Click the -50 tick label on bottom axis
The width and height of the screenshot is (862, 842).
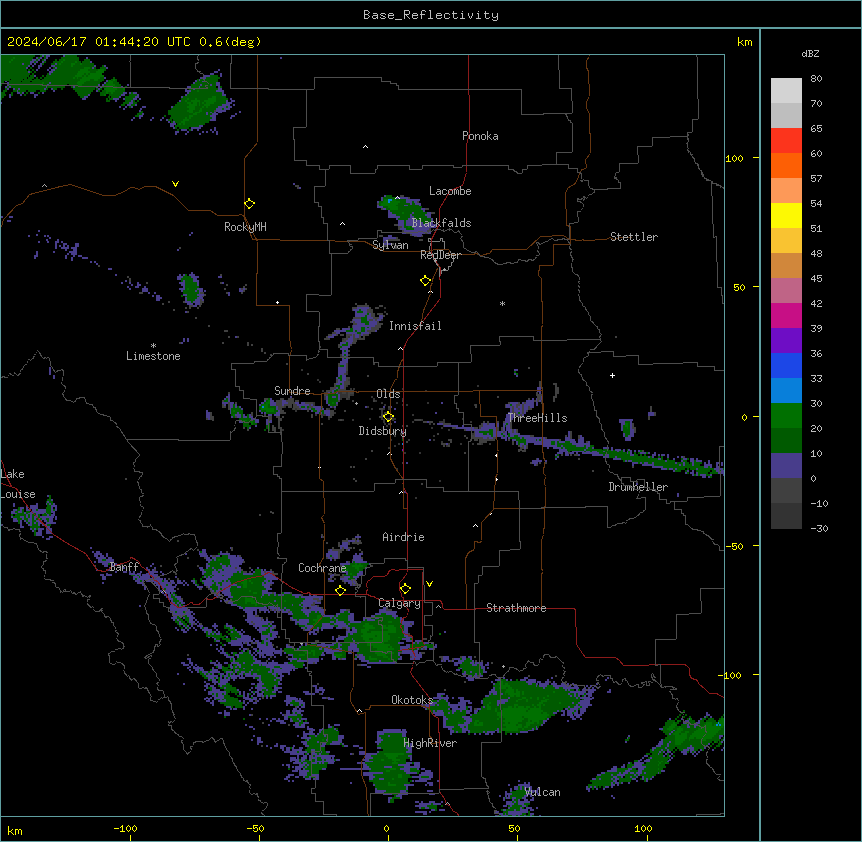[255, 828]
